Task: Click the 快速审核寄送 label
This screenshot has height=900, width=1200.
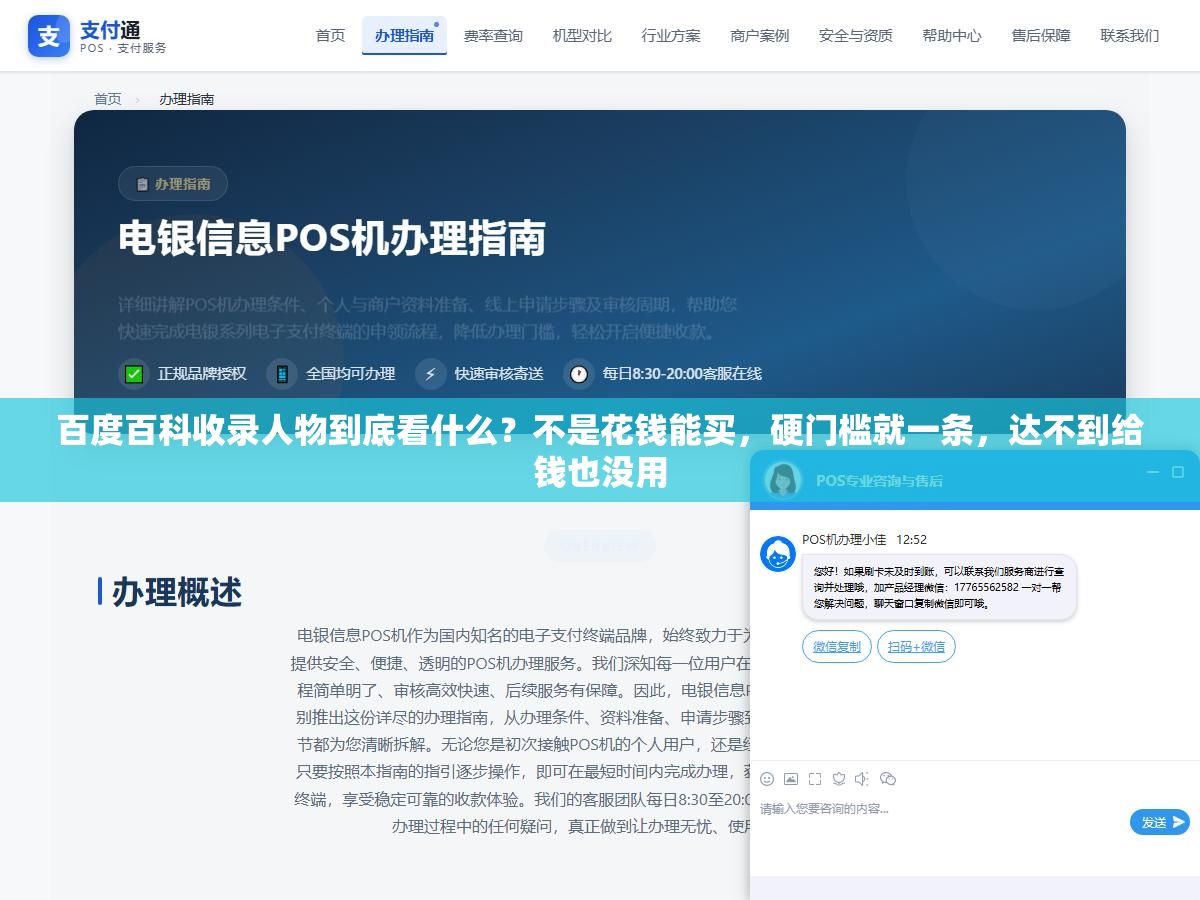Action: [x=499, y=373]
